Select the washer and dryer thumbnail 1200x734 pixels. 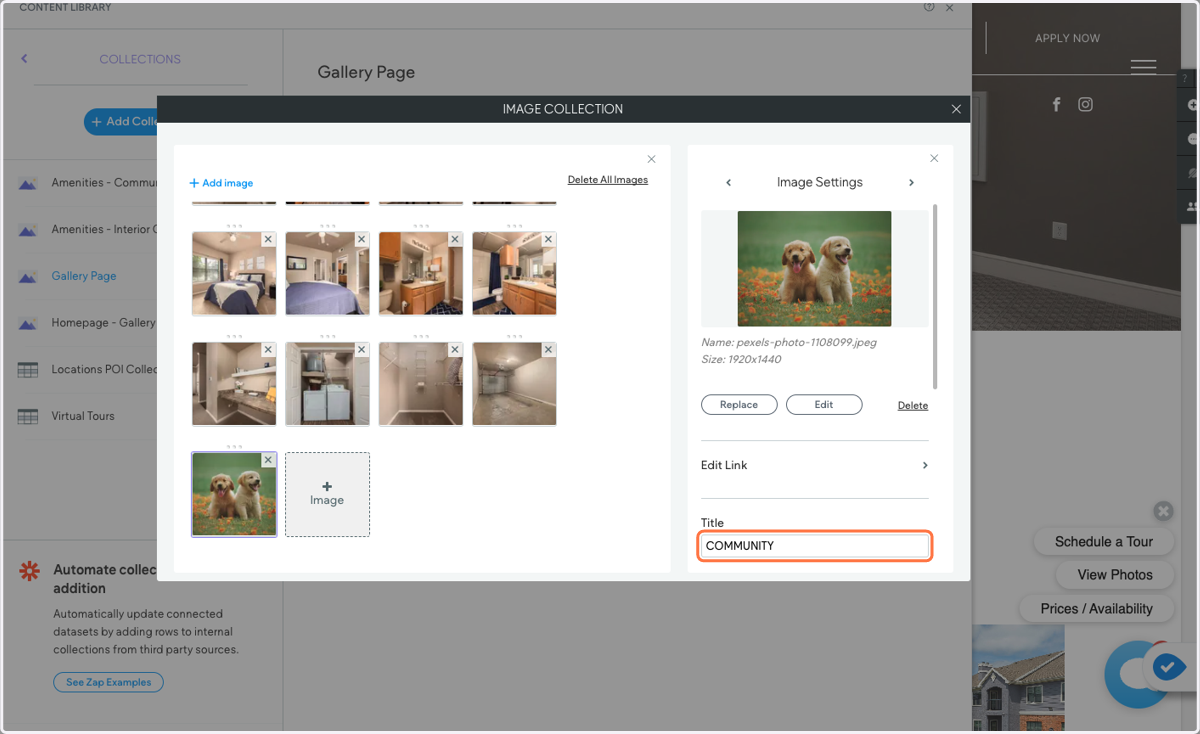click(x=327, y=384)
